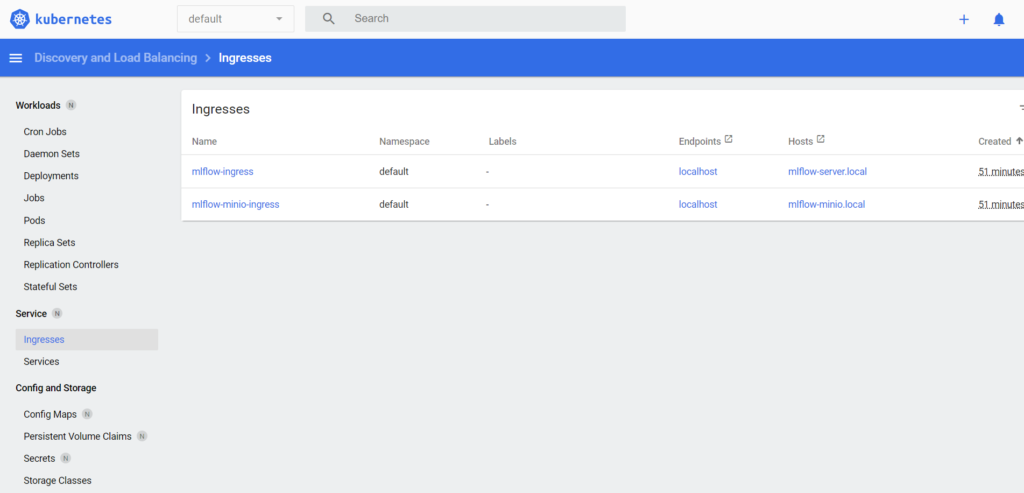Click the Kubernetes logo icon
This screenshot has width=1024, height=493.
click(x=20, y=19)
